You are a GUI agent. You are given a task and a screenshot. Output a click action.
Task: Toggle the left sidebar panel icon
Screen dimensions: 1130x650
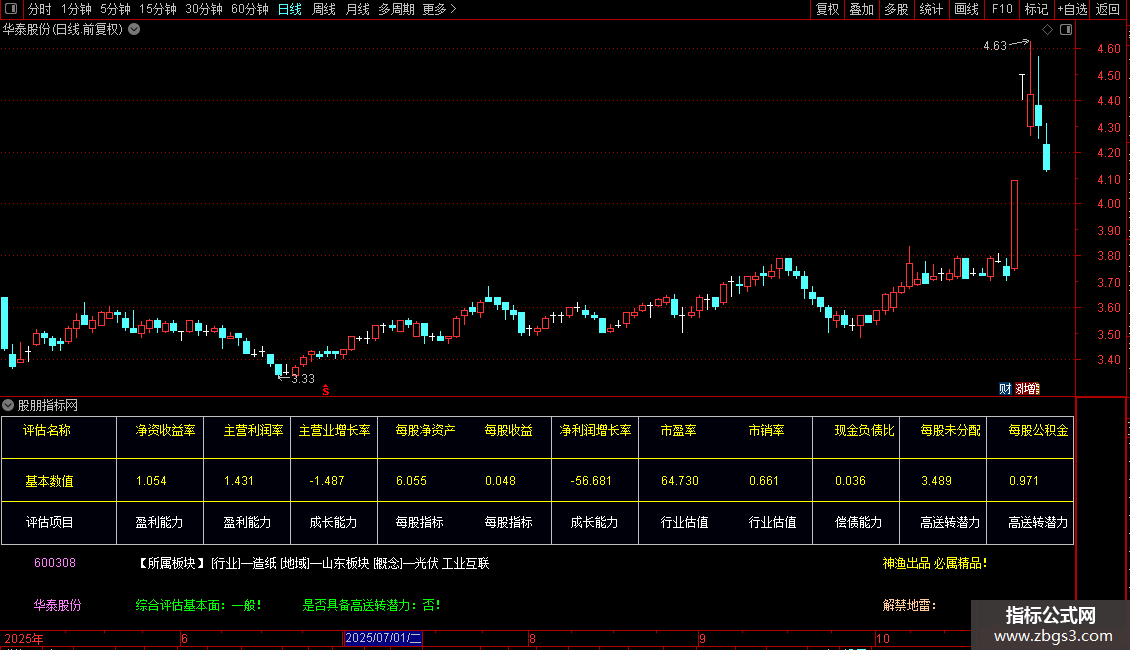[11, 9]
